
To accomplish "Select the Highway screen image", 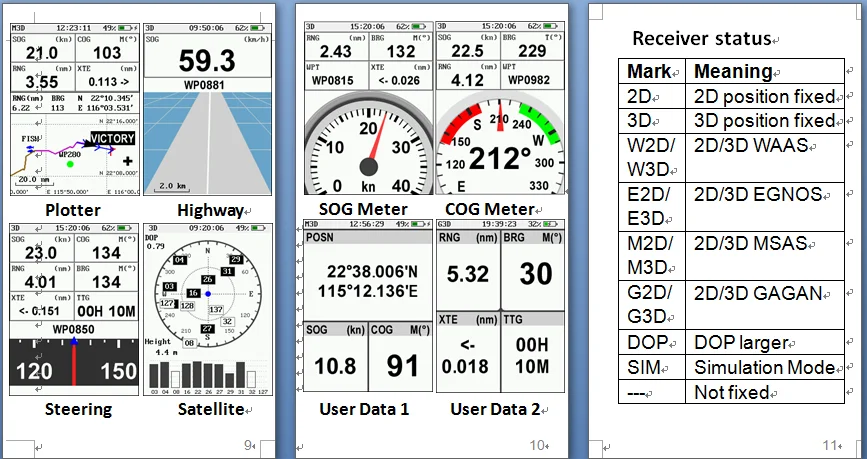I will click(x=208, y=109).
